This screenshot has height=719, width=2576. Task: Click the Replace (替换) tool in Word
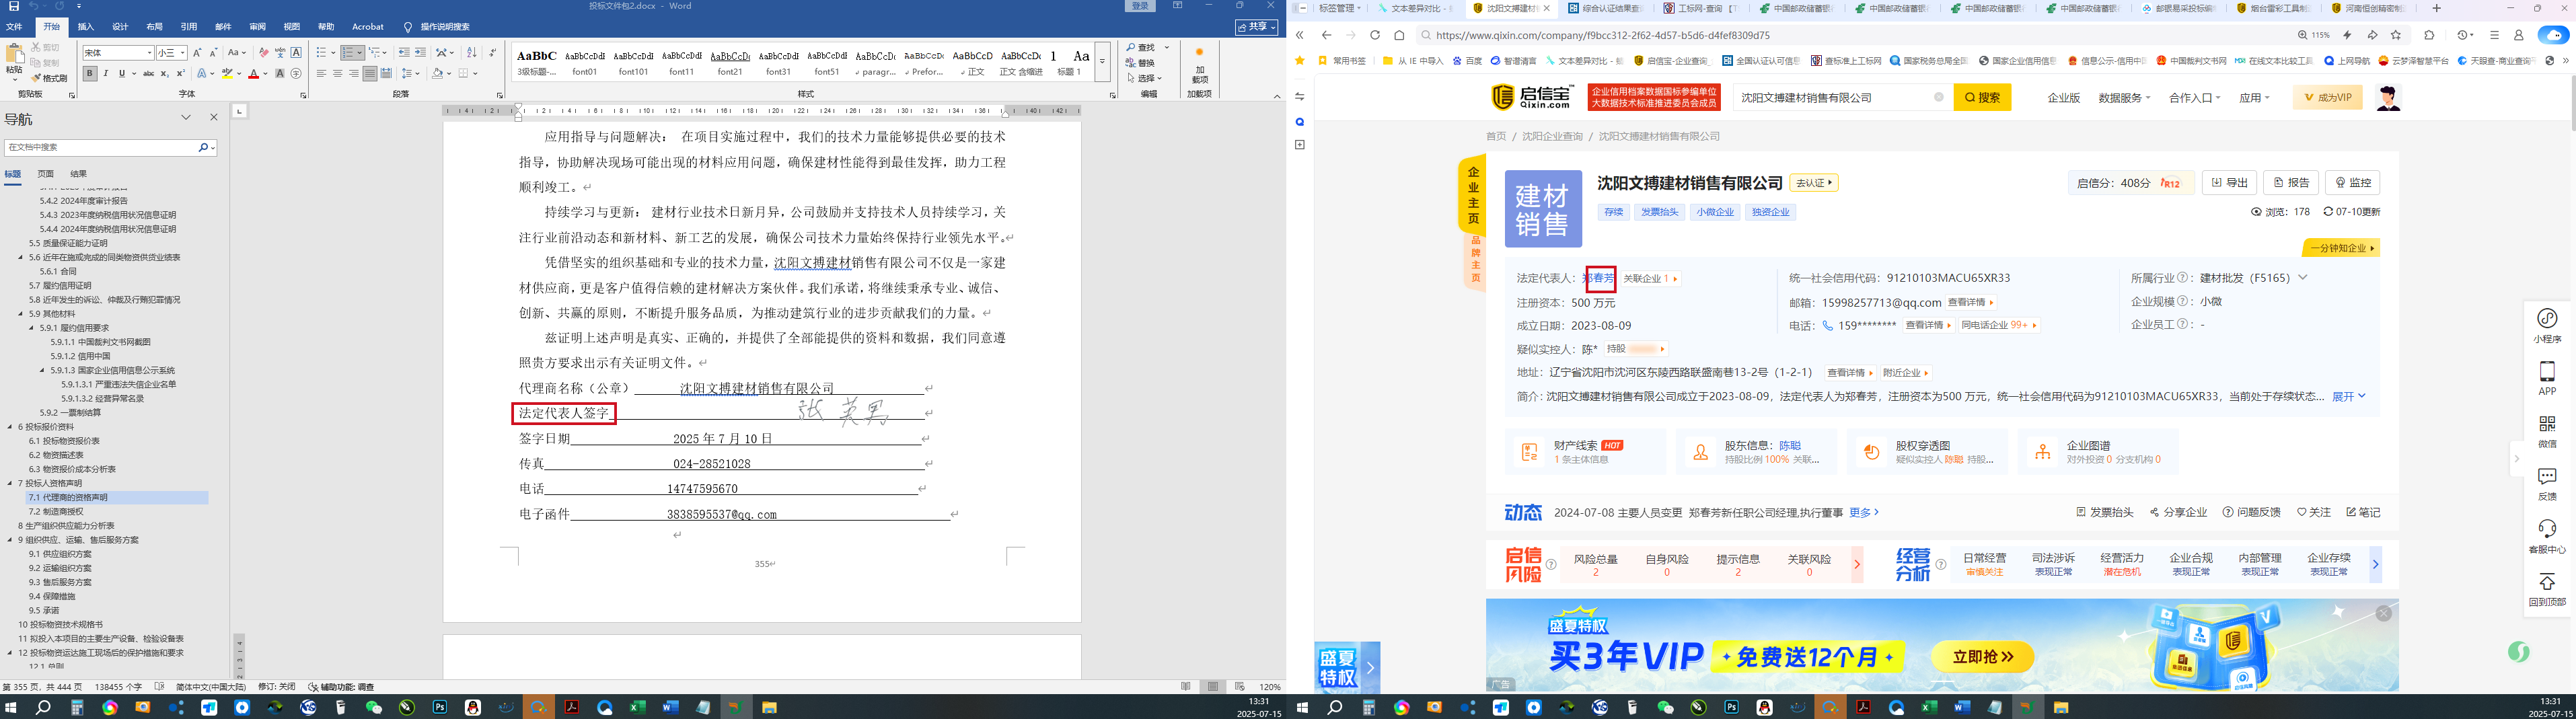pyautogui.click(x=1140, y=62)
